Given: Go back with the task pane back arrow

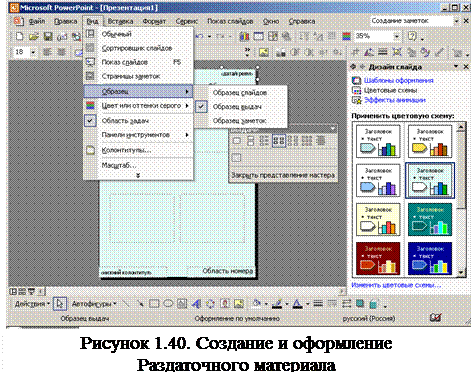Looking at the screenshot, I should click(x=353, y=67).
